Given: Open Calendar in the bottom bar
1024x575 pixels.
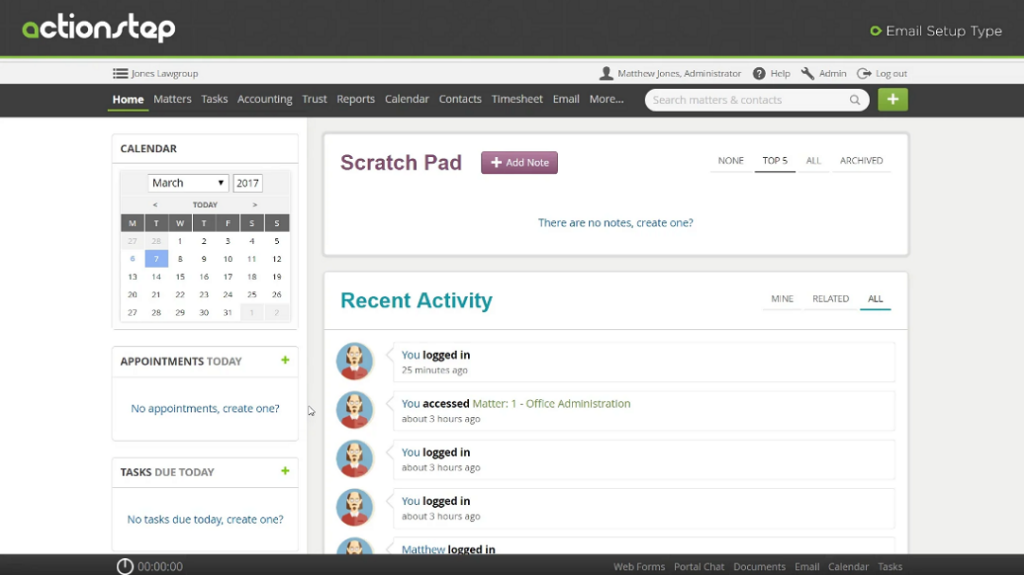Looking at the screenshot, I should tap(848, 567).
